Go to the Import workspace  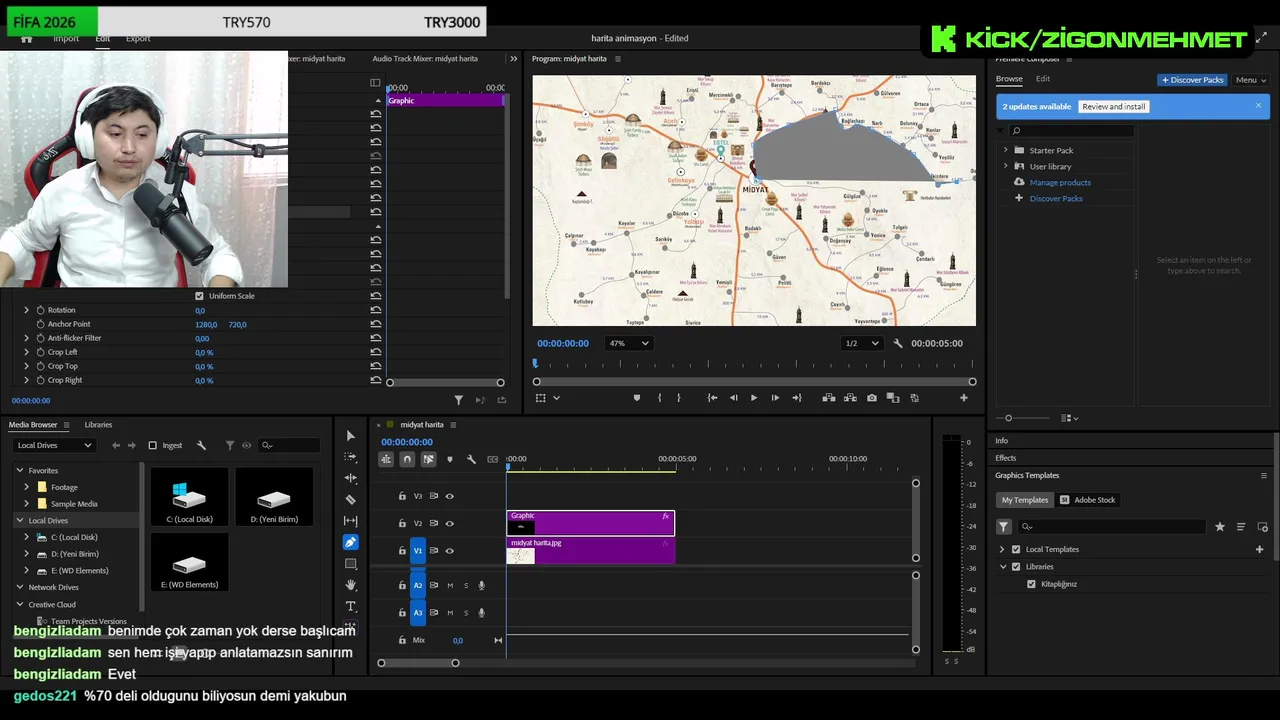click(66, 39)
